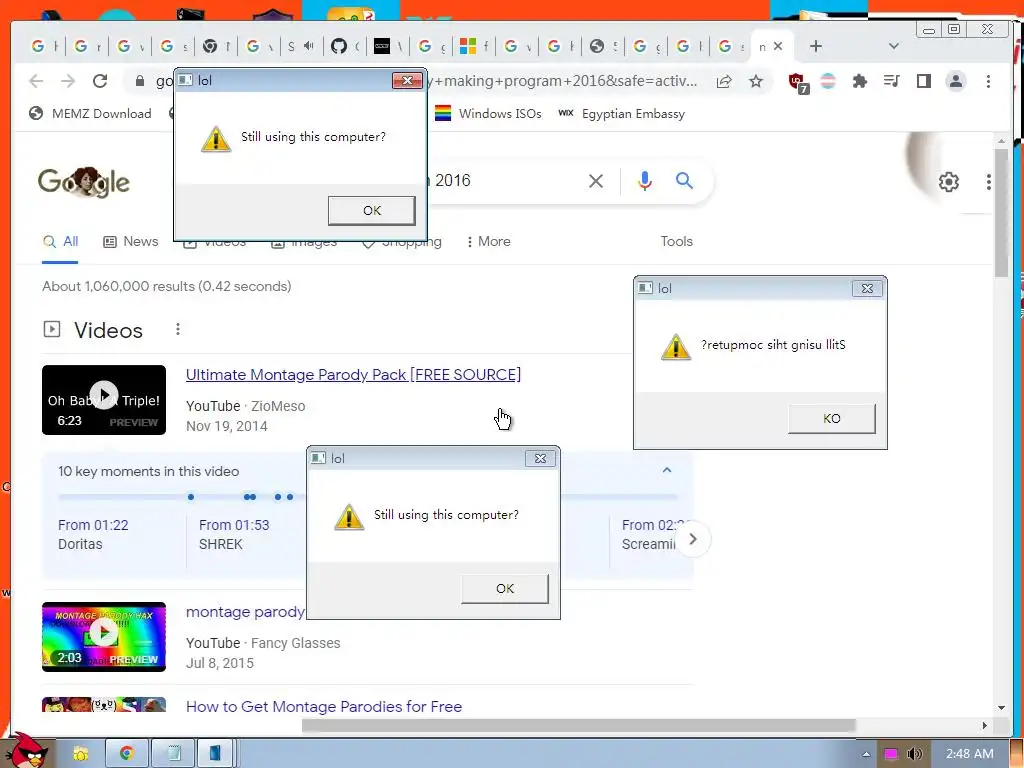Image resolution: width=1024 pixels, height=768 pixels.
Task: Click OK in top lol dialog
Action: tap(372, 210)
